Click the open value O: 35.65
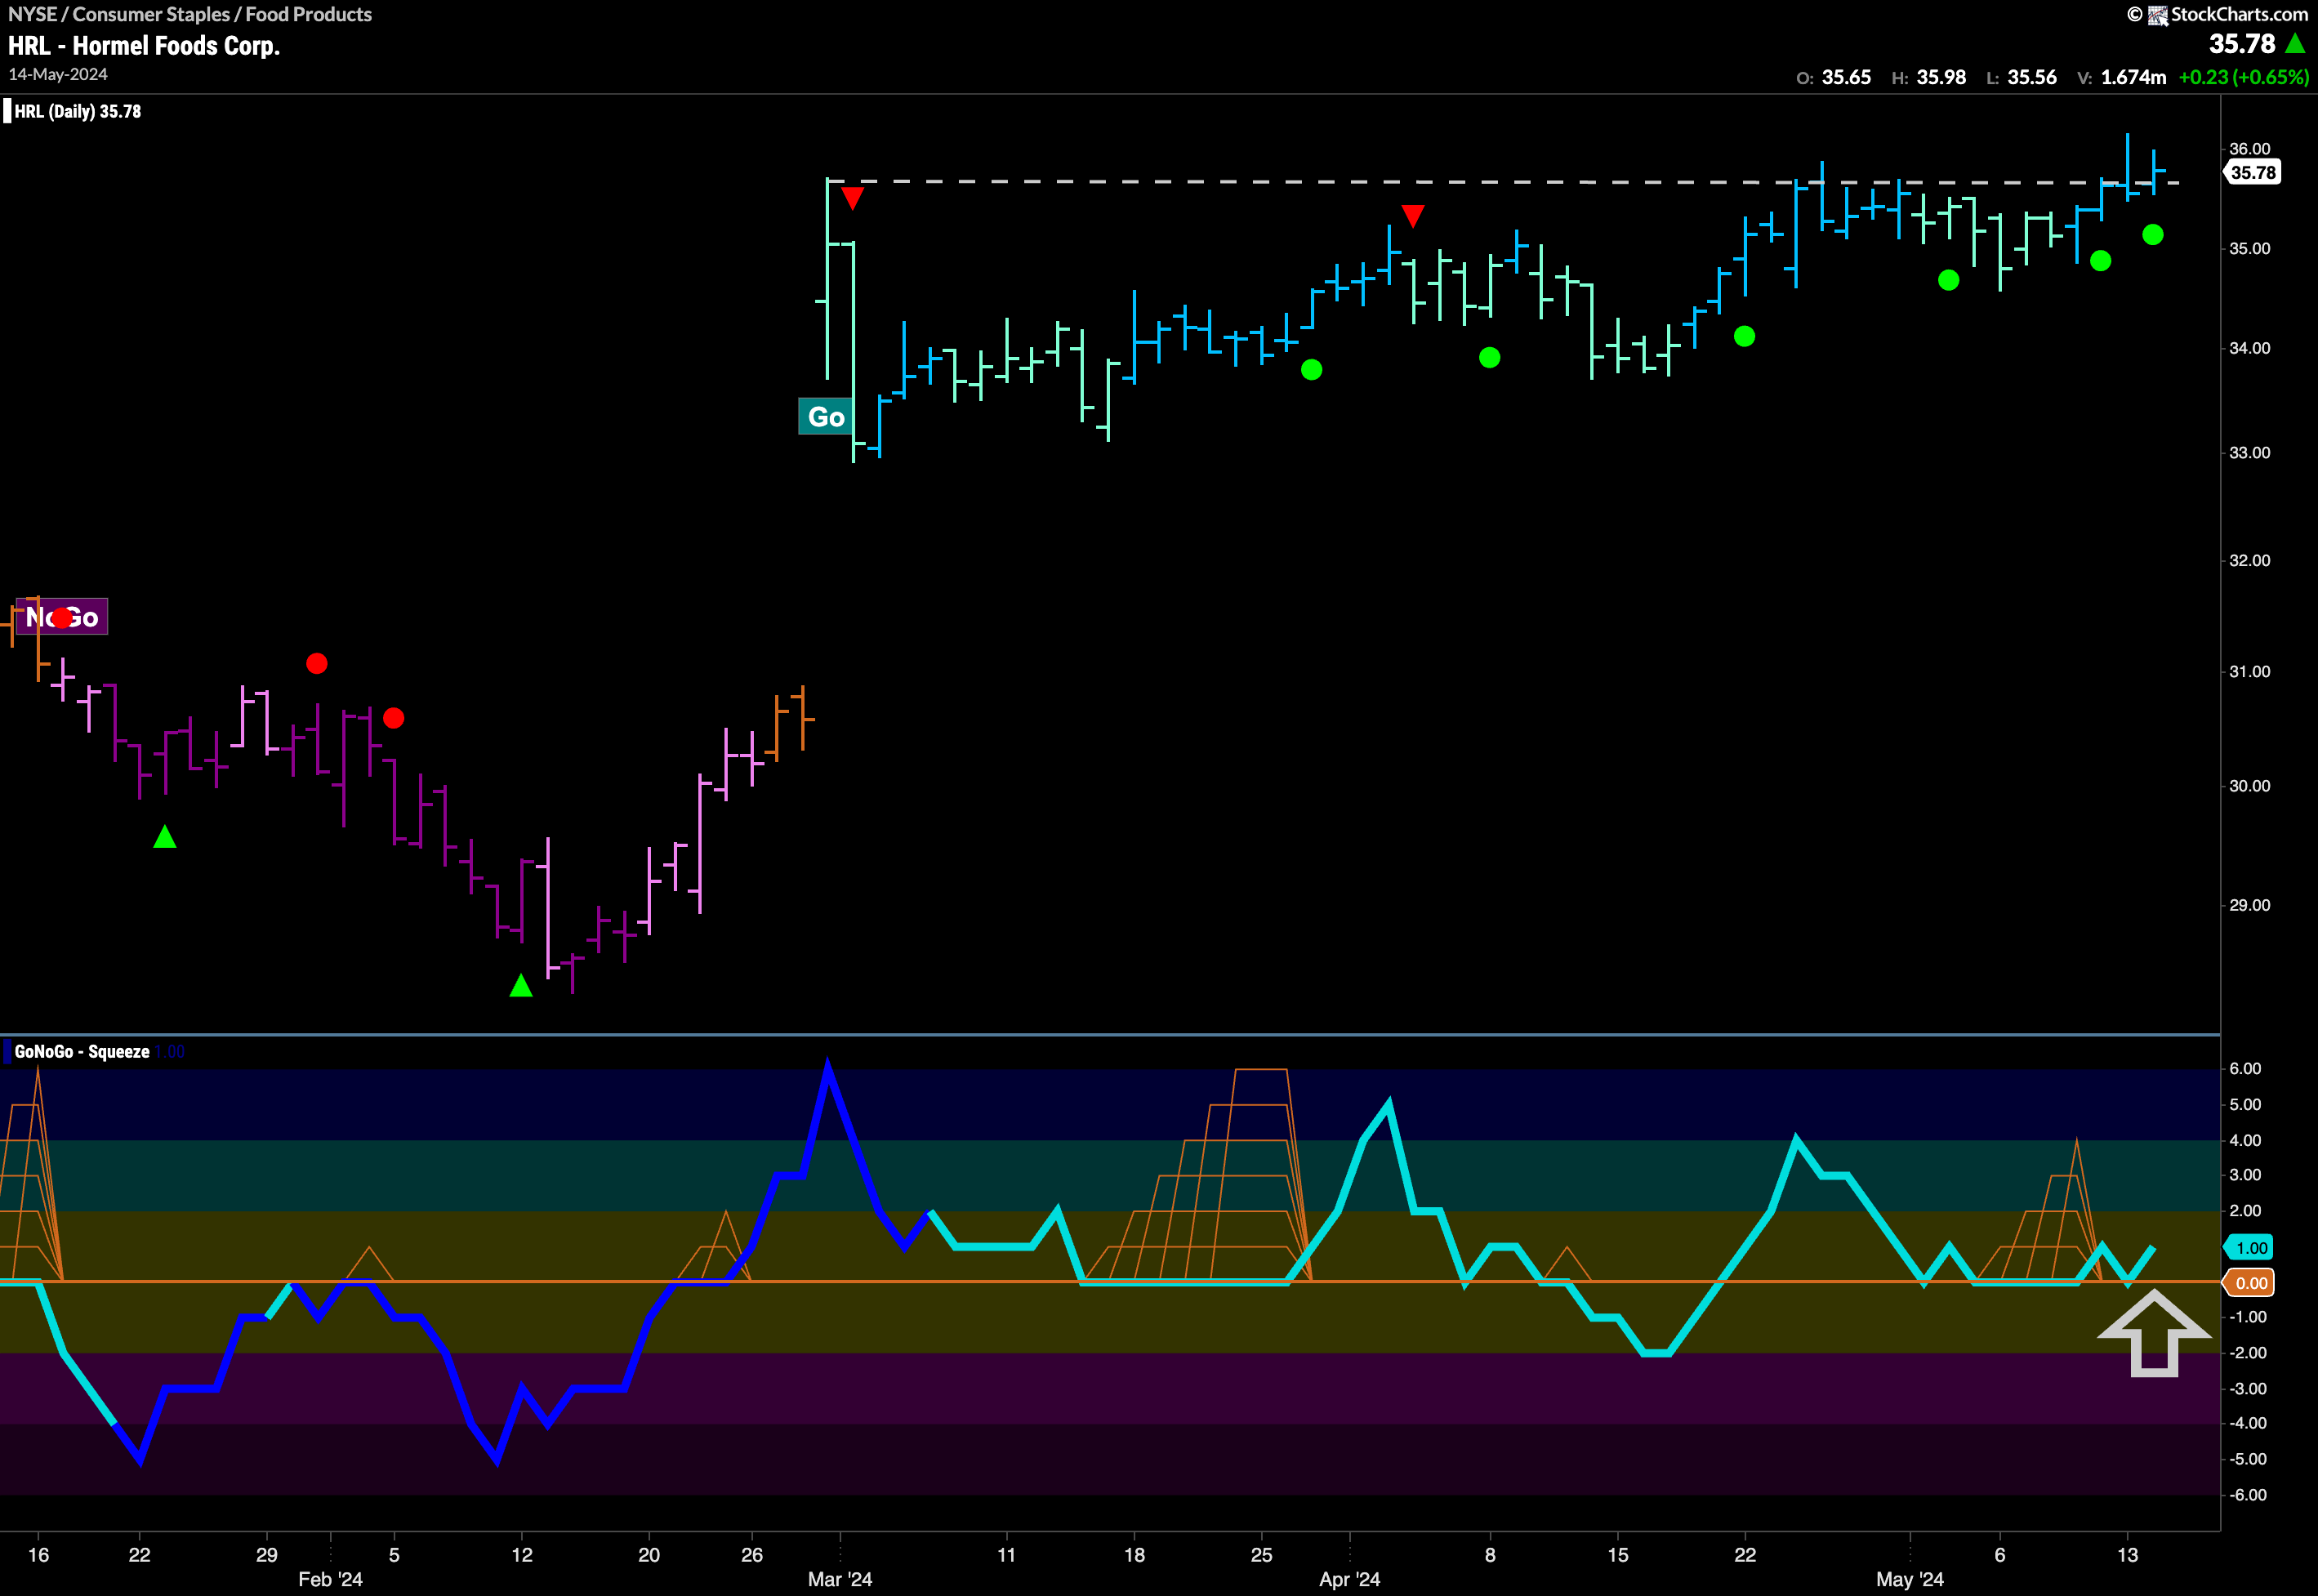 tap(1834, 78)
